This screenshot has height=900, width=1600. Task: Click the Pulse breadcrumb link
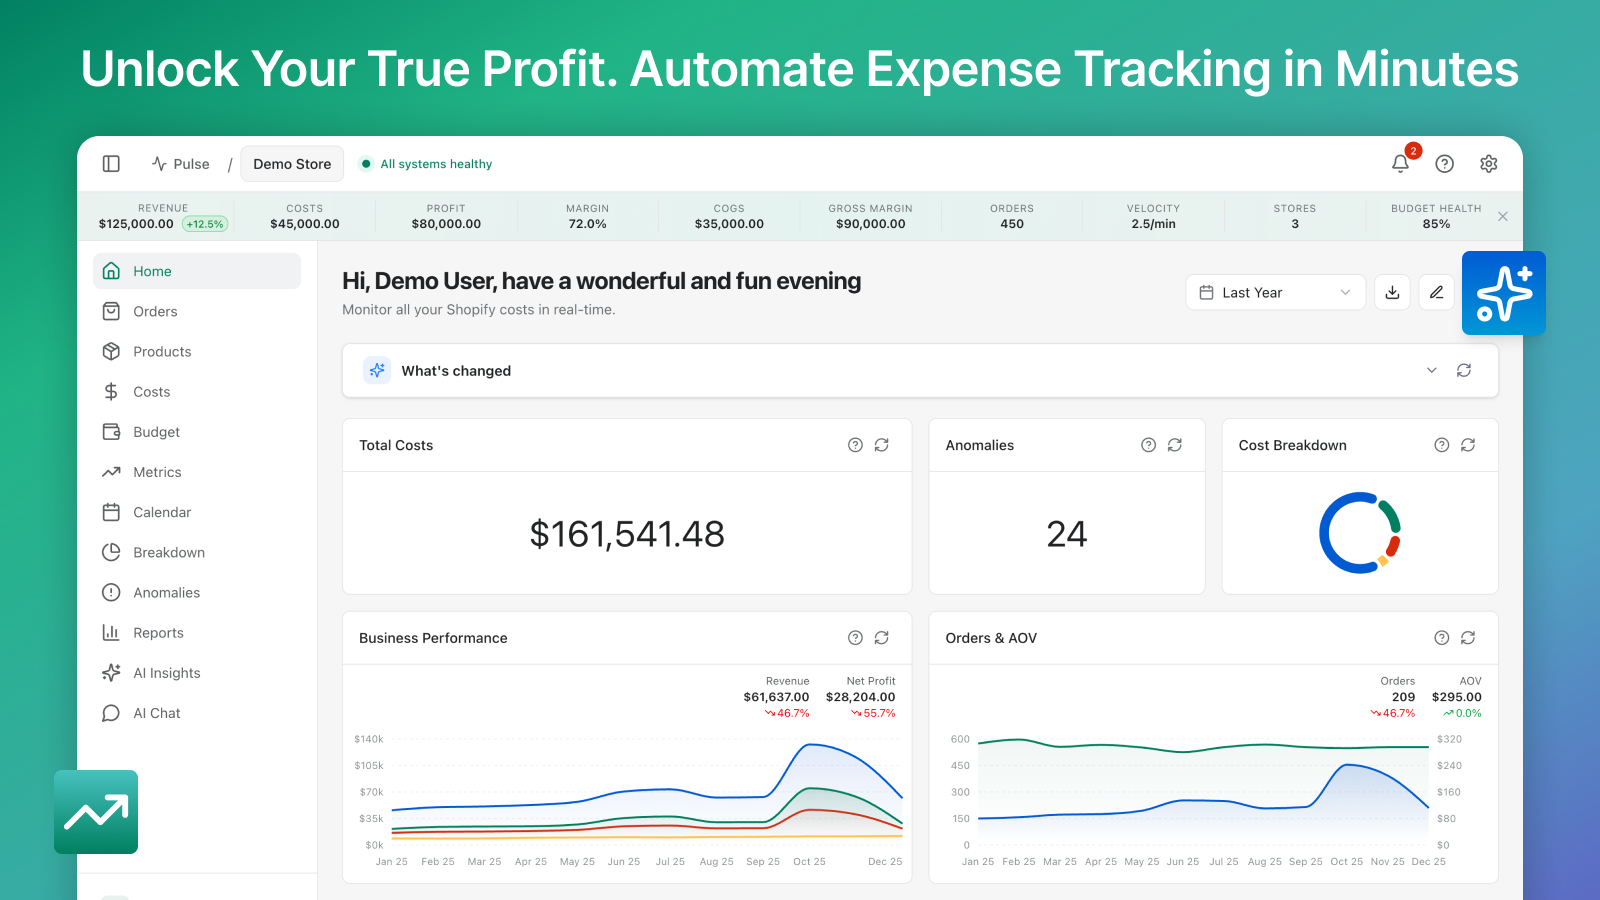click(181, 164)
